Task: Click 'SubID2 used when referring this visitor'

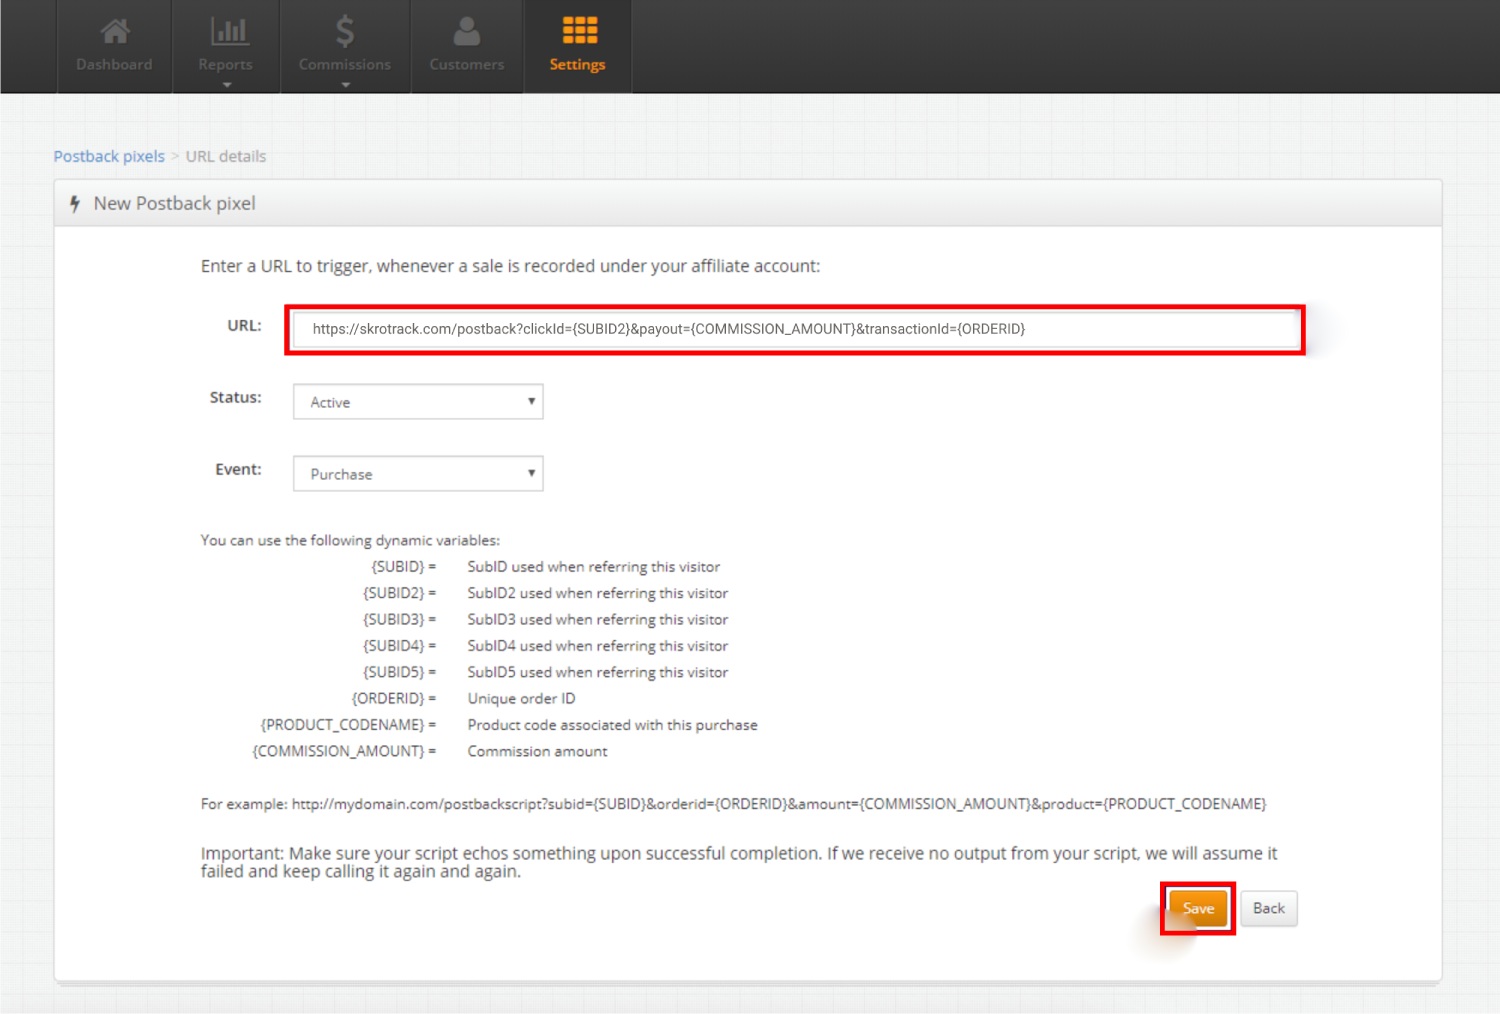Action: click(598, 593)
